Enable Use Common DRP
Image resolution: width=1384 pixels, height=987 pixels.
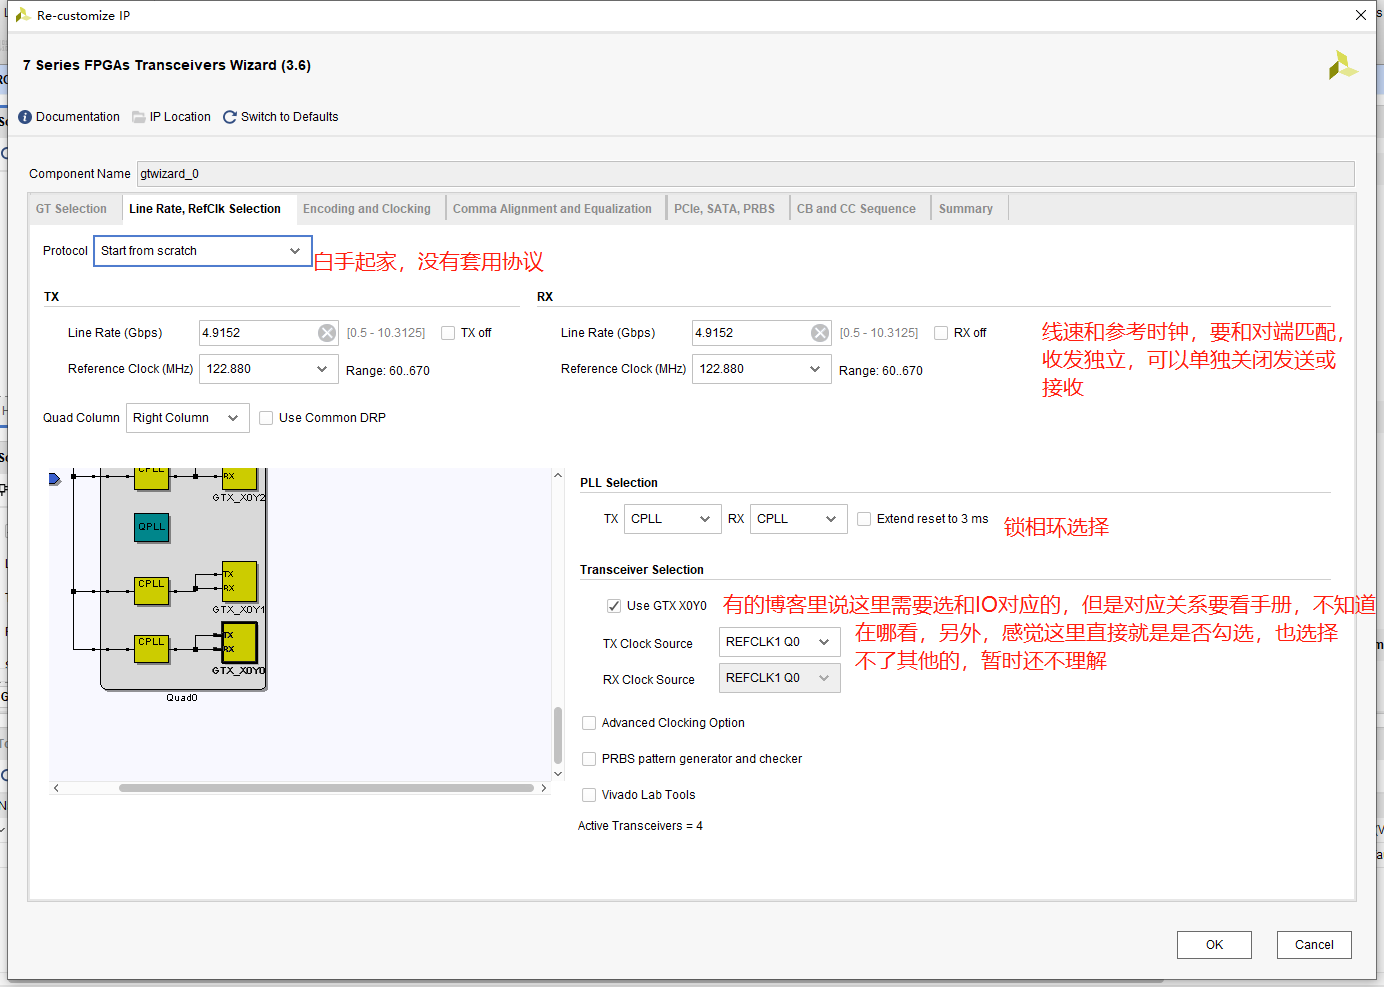[x=266, y=418]
